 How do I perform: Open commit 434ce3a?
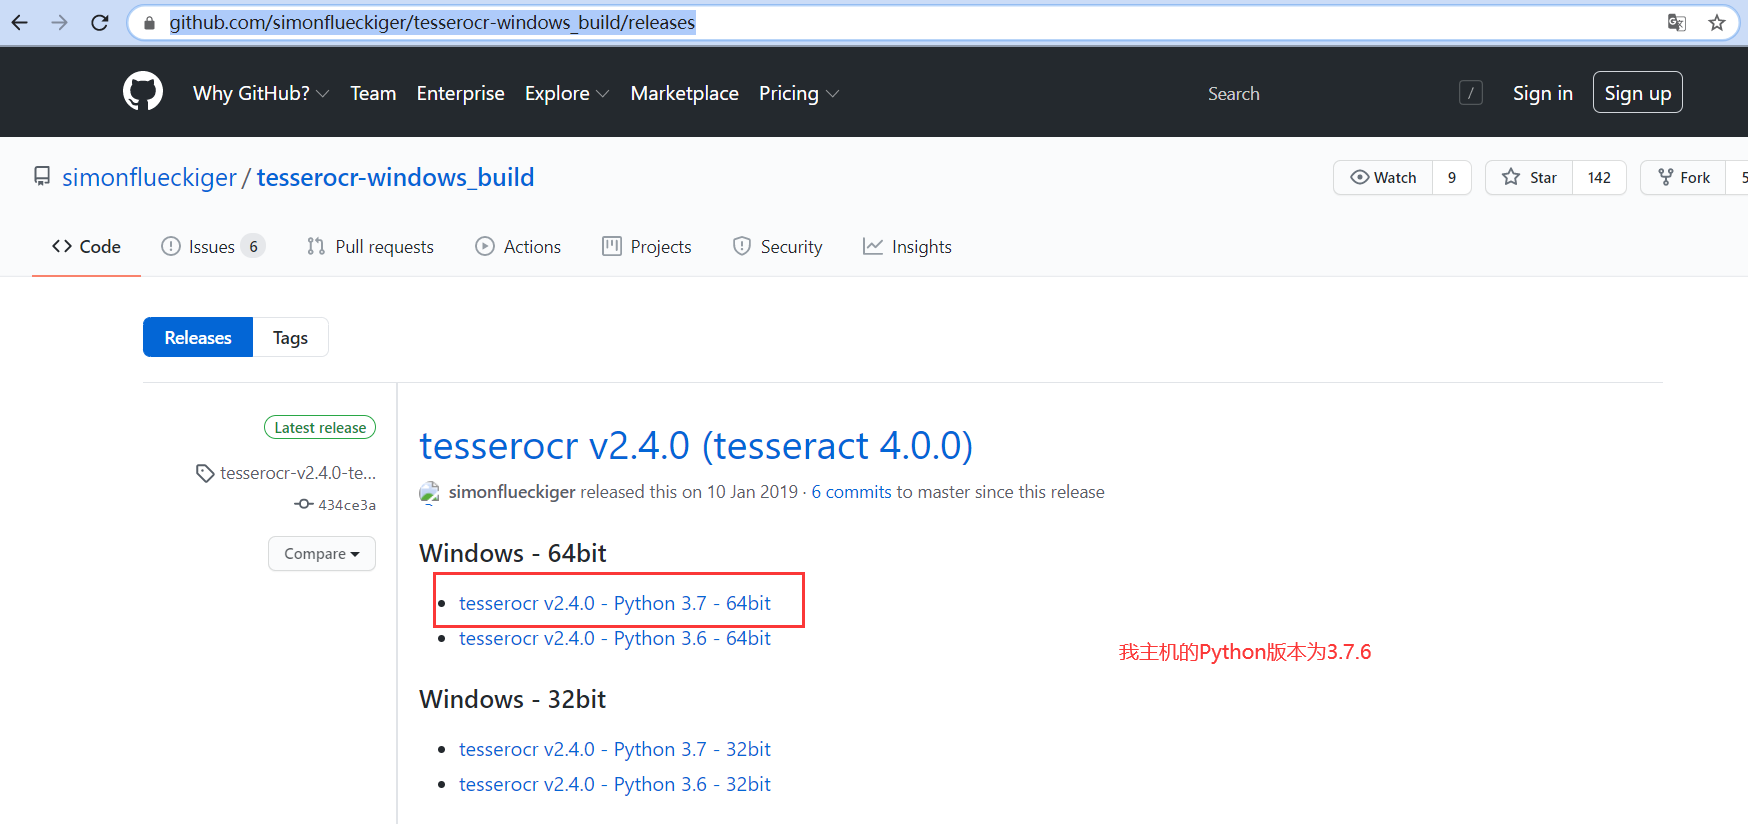click(x=347, y=505)
